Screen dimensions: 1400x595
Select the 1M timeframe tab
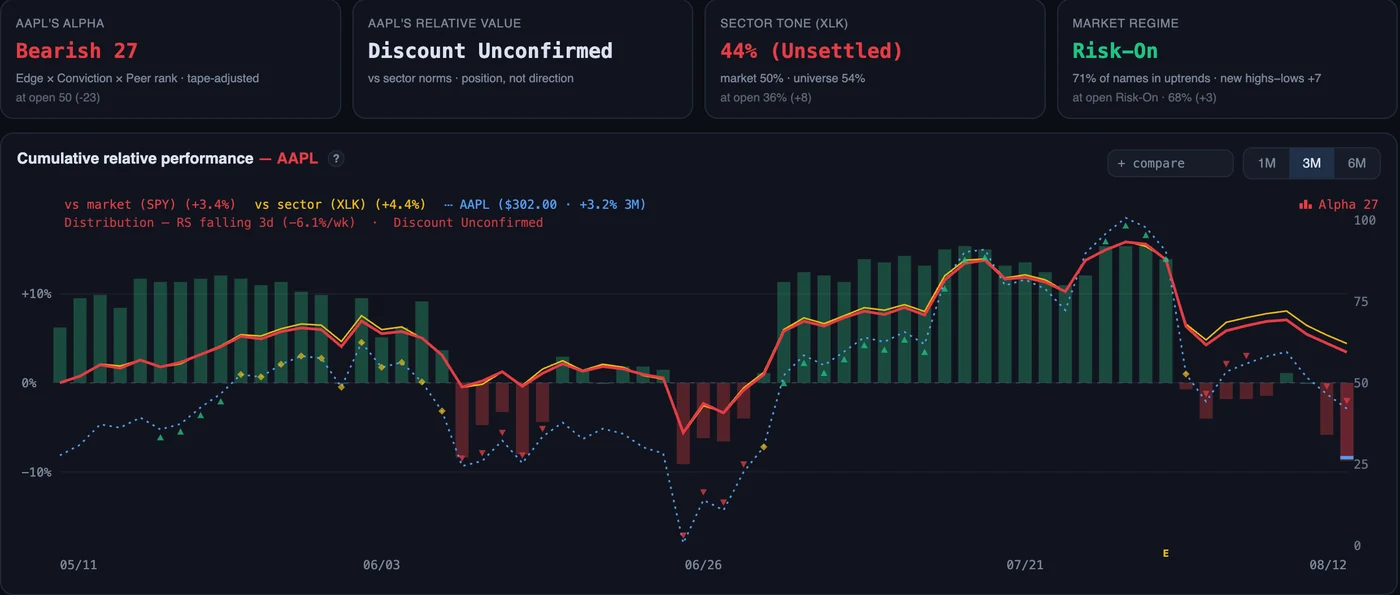point(1266,163)
